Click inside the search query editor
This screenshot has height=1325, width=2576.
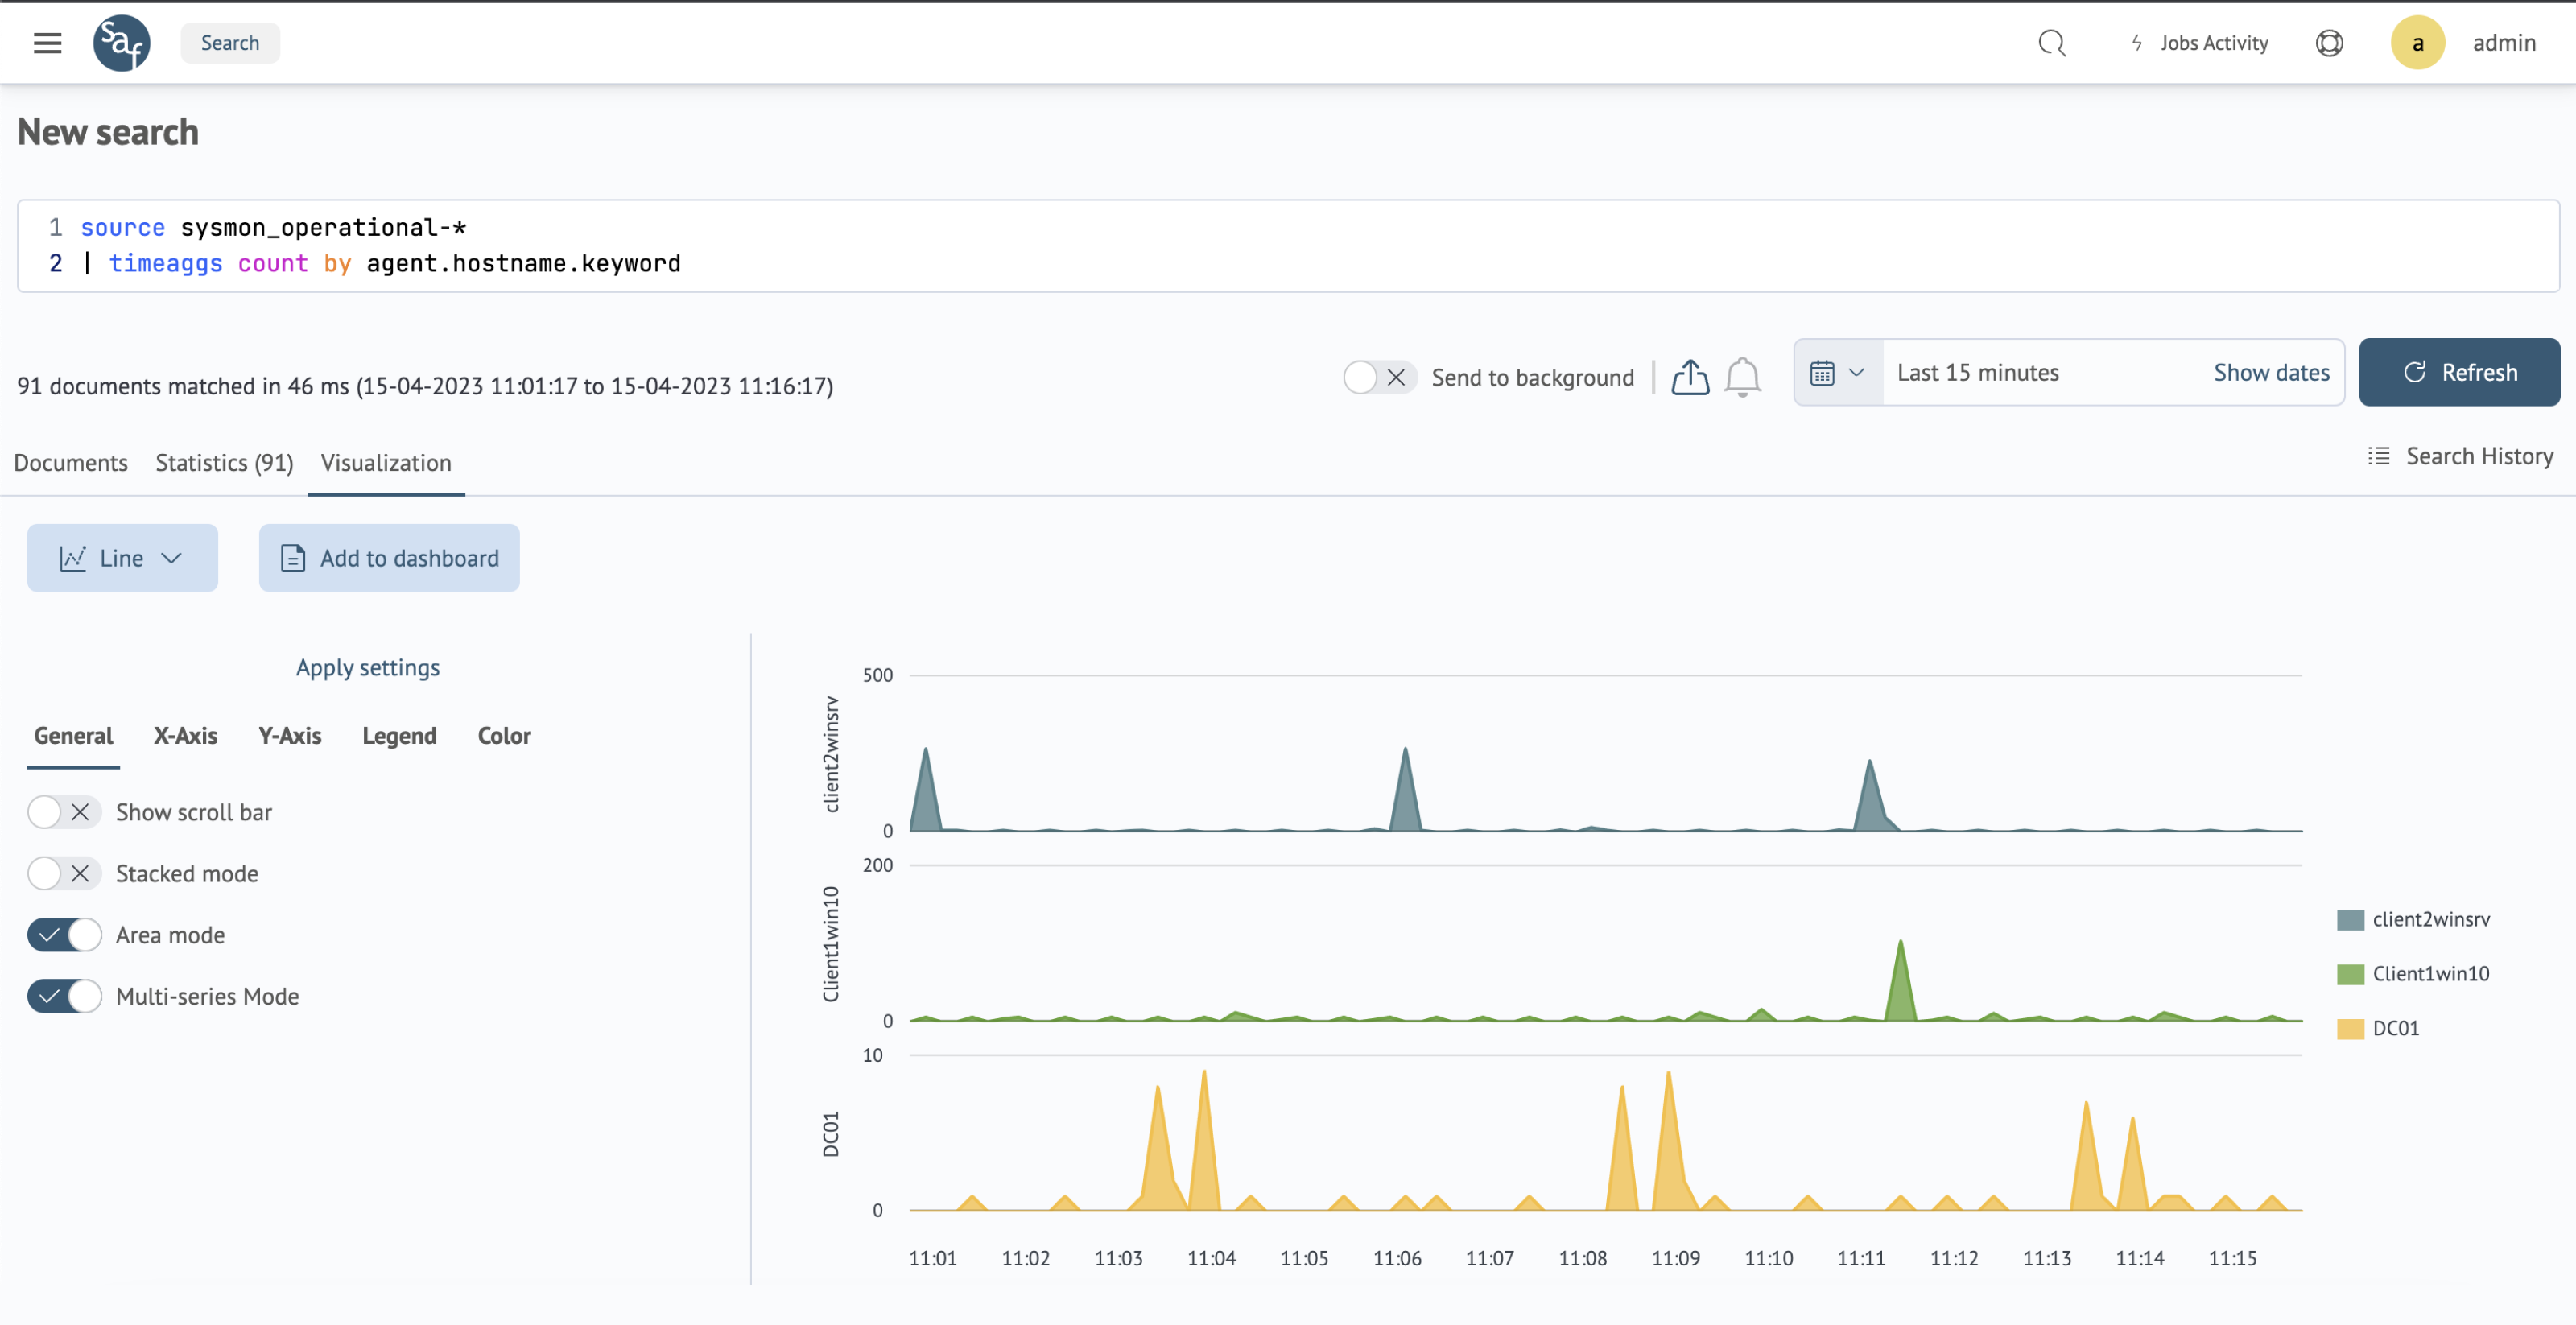[x=1200, y=246]
